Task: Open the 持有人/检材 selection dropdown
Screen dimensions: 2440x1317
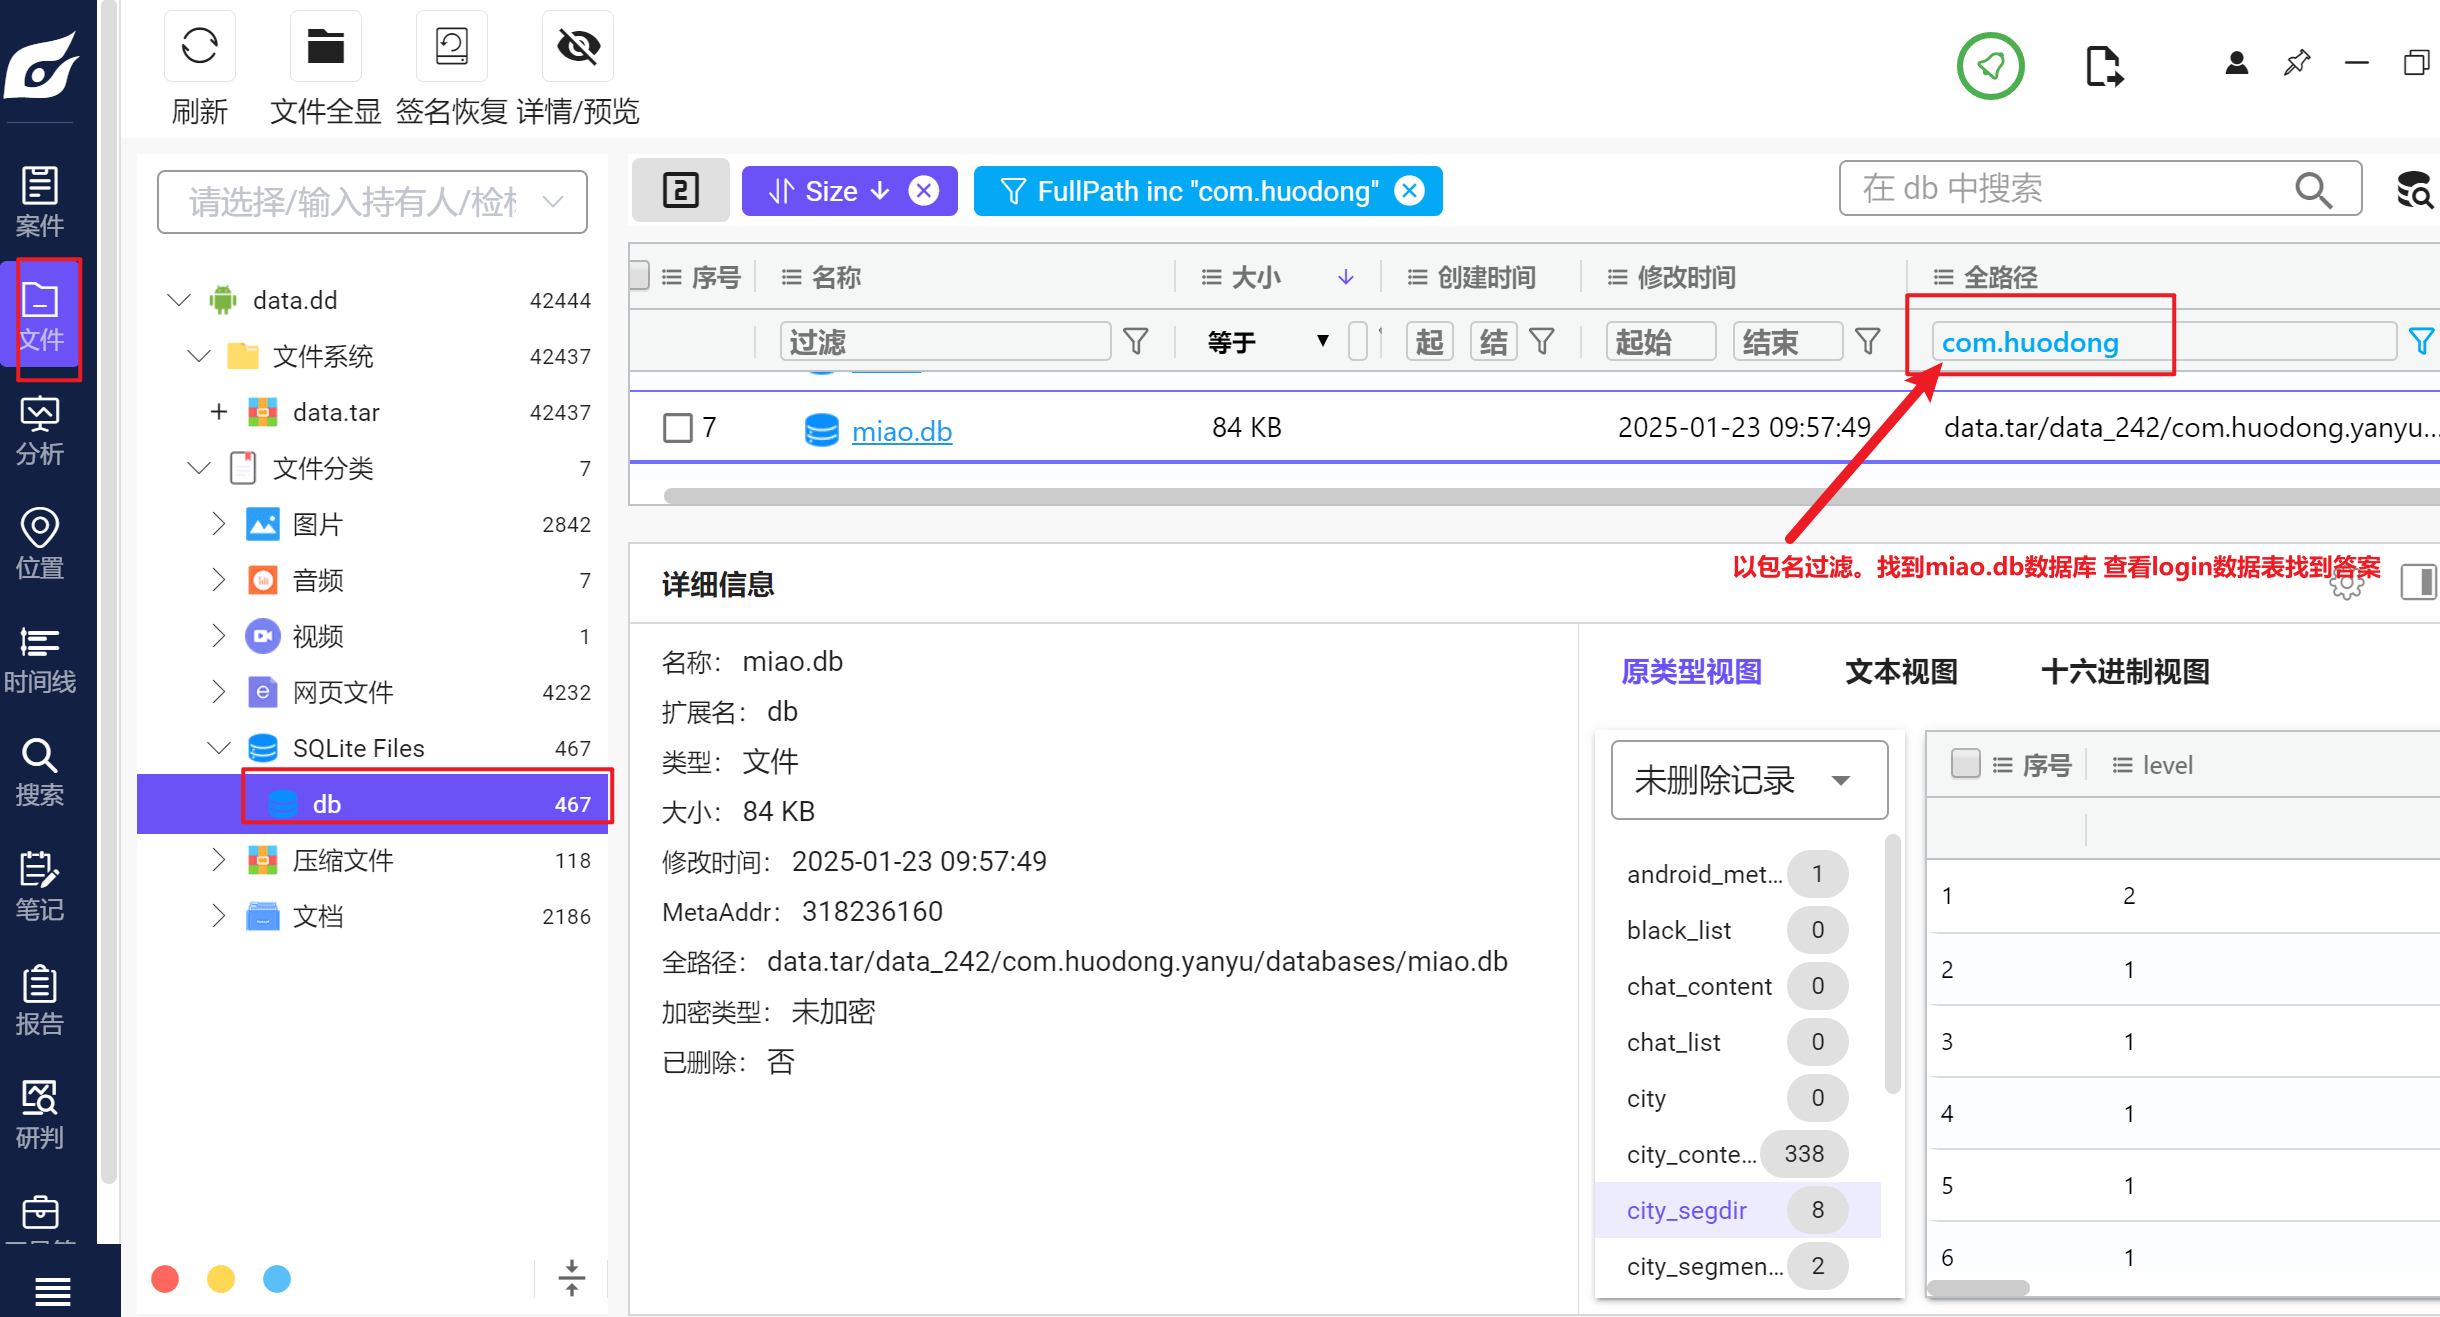Action: [372, 202]
